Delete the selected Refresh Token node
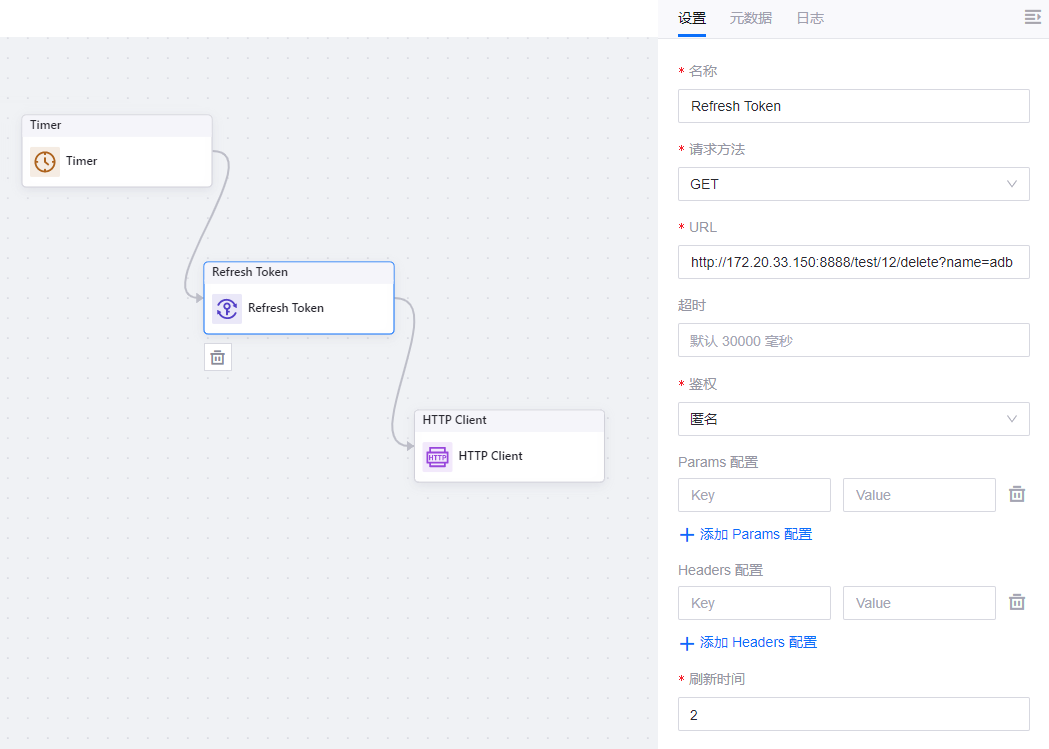 click(218, 357)
